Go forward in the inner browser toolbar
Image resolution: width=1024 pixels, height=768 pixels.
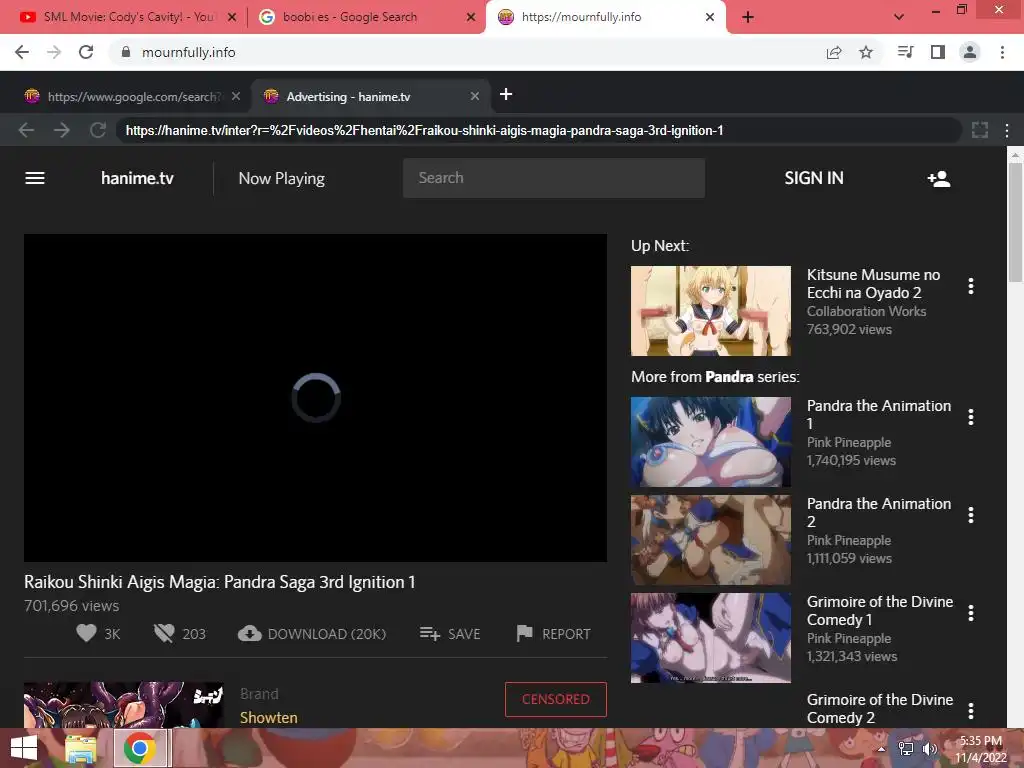(62, 130)
